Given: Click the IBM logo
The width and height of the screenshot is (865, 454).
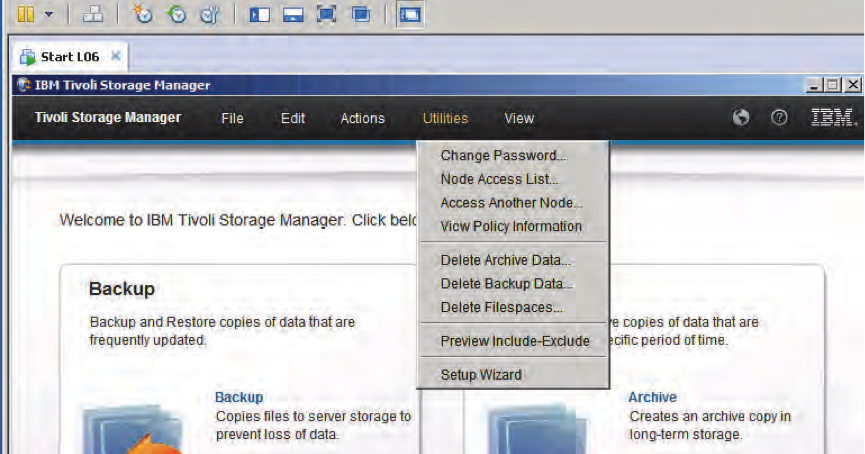Looking at the screenshot, I should point(834,117).
